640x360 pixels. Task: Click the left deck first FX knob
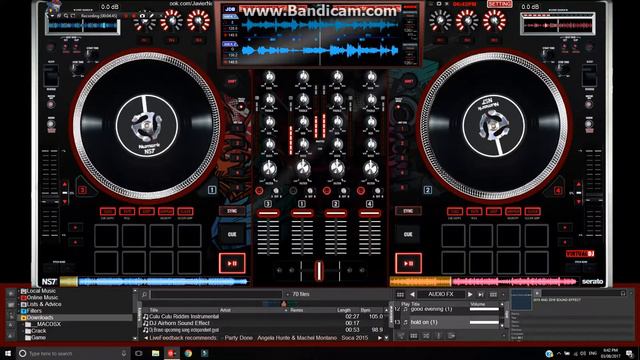click(x=144, y=21)
